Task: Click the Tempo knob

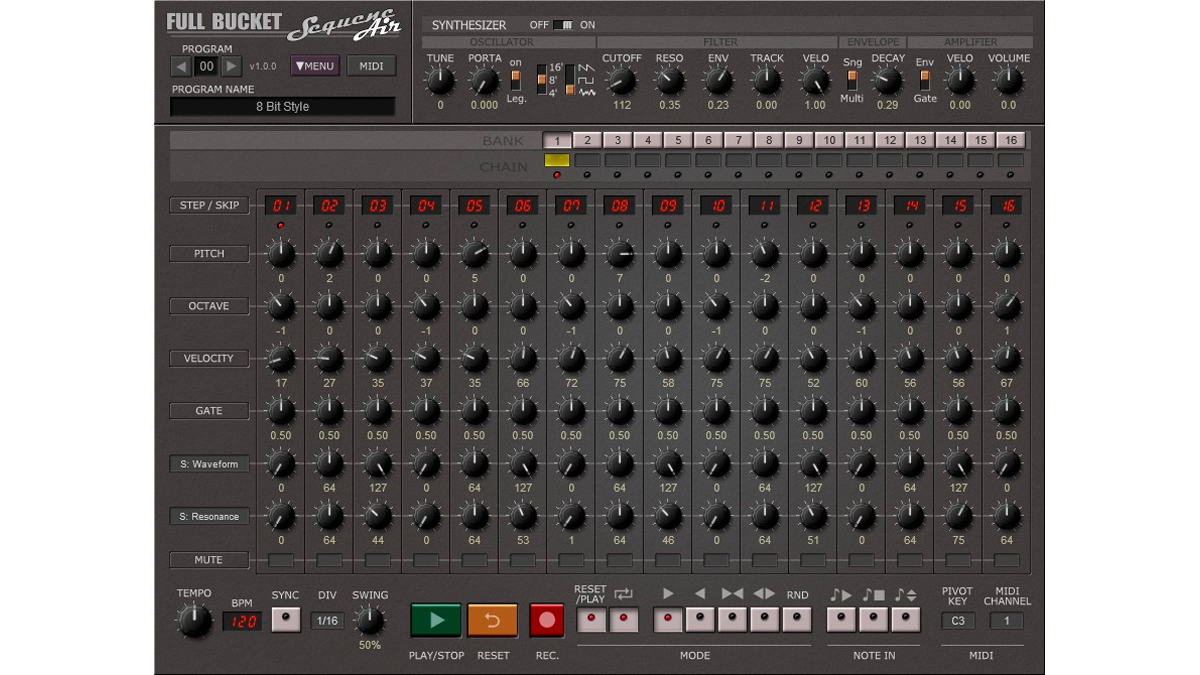Action: [x=194, y=621]
